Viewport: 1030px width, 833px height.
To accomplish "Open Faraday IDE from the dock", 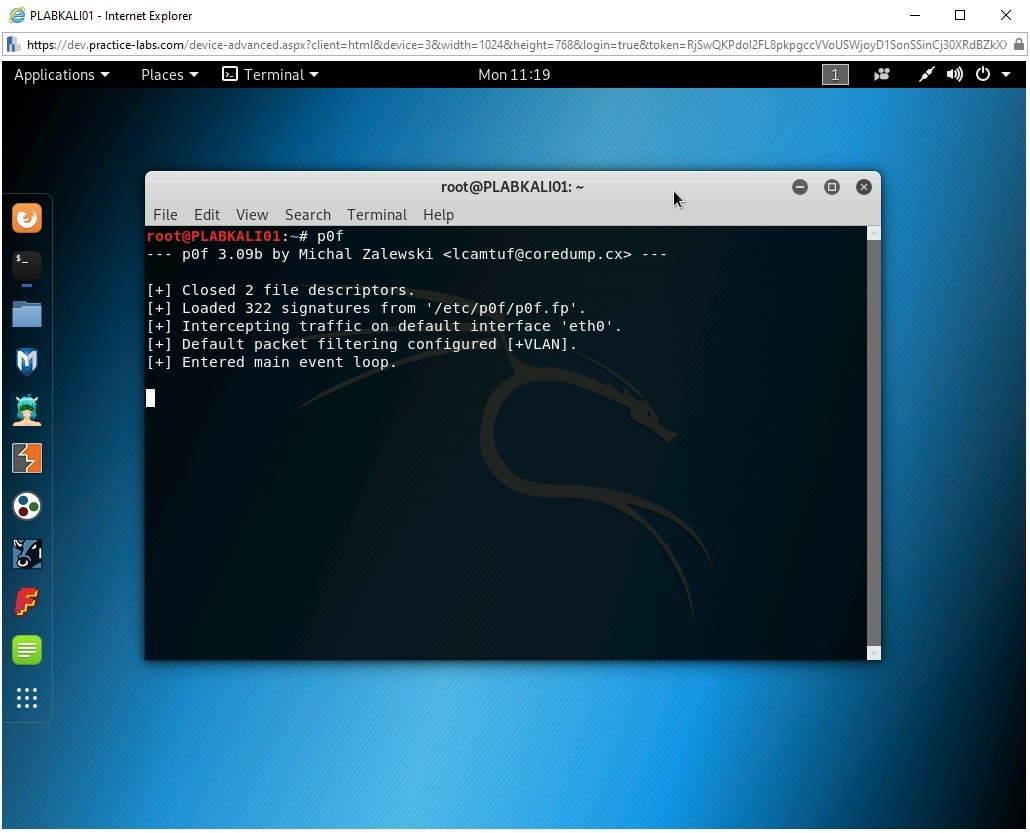I will point(27,601).
